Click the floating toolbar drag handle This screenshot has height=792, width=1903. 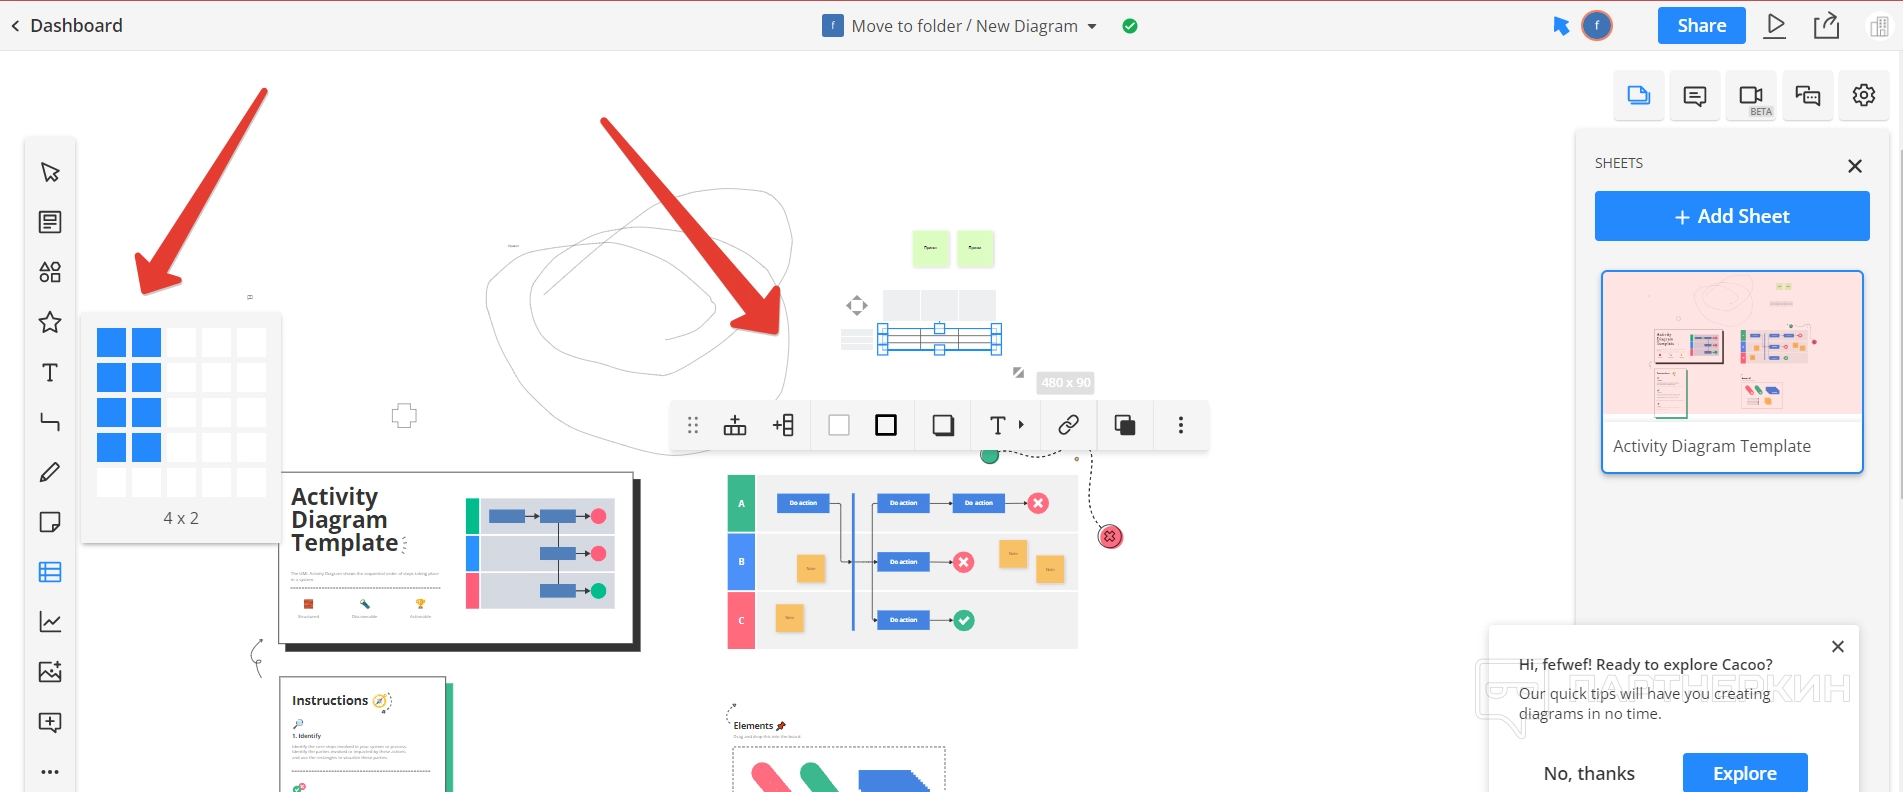[693, 426]
